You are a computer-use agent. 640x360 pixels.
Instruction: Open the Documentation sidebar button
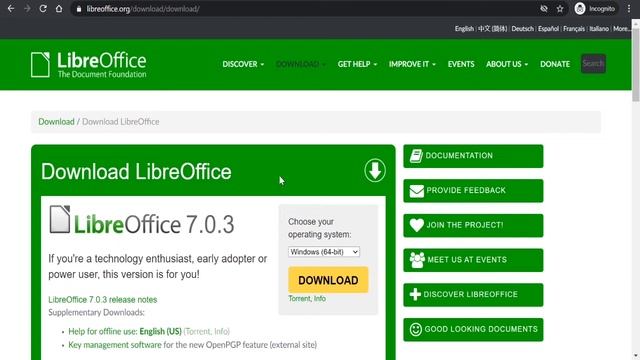click(473, 156)
